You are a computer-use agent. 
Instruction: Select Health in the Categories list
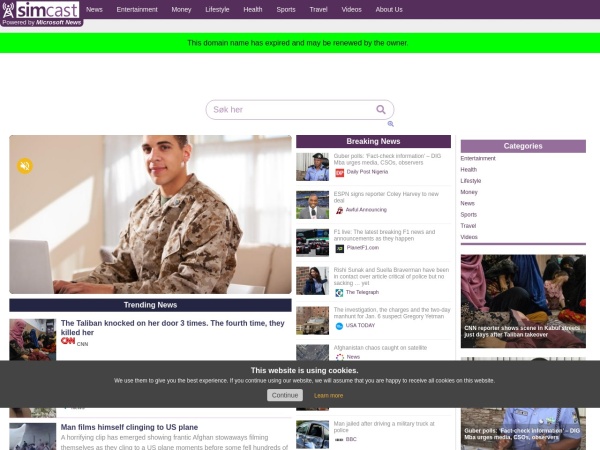[x=469, y=170]
